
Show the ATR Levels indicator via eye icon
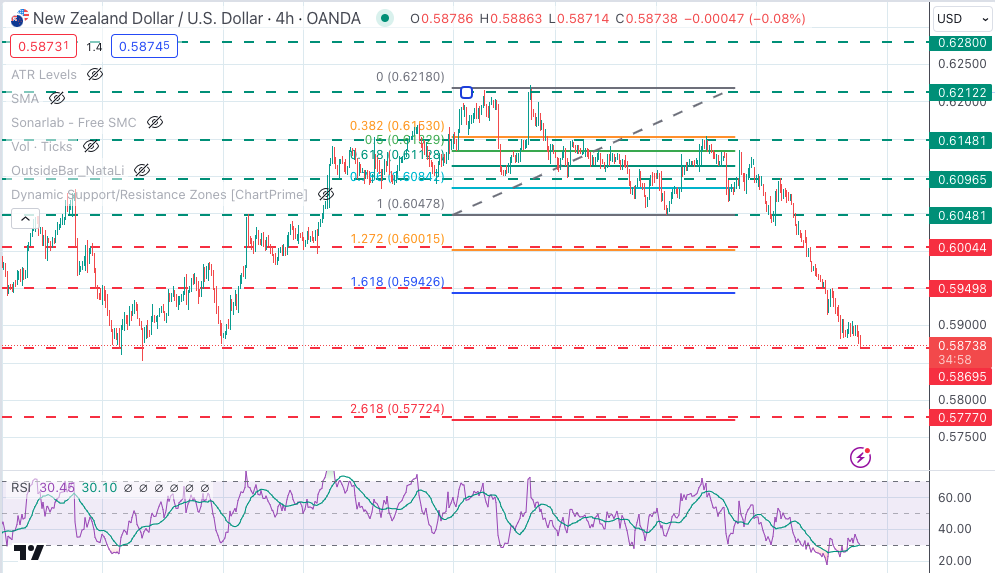click(x=95, y=75)
